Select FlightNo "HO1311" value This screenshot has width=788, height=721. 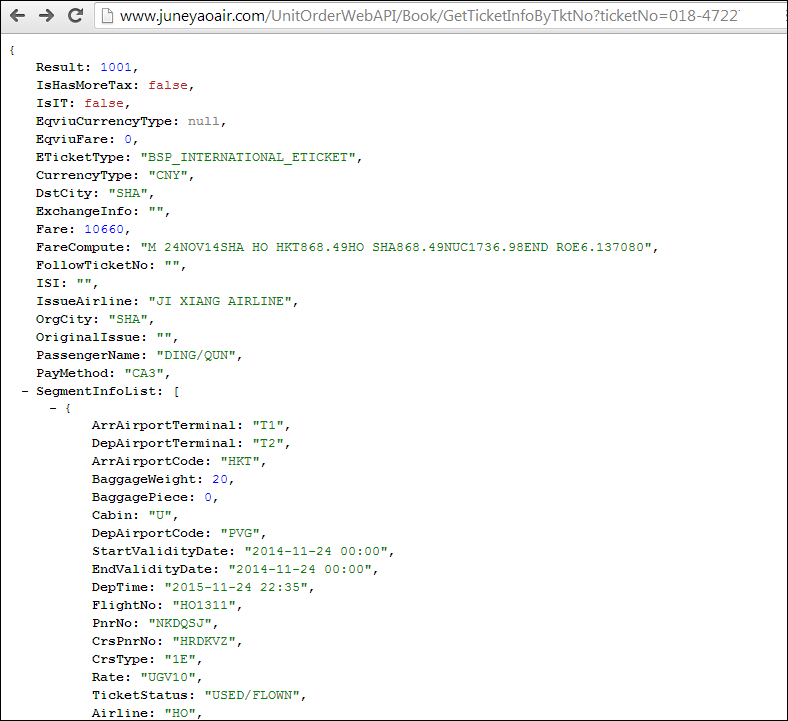(x=204, y=605)
